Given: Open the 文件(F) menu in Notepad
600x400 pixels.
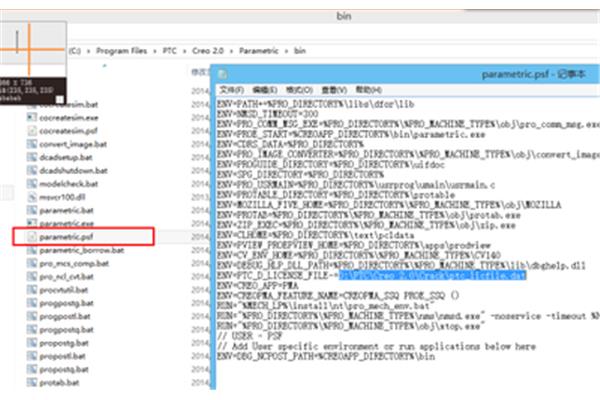Looking at the screenshot, I should coord(232,90).
